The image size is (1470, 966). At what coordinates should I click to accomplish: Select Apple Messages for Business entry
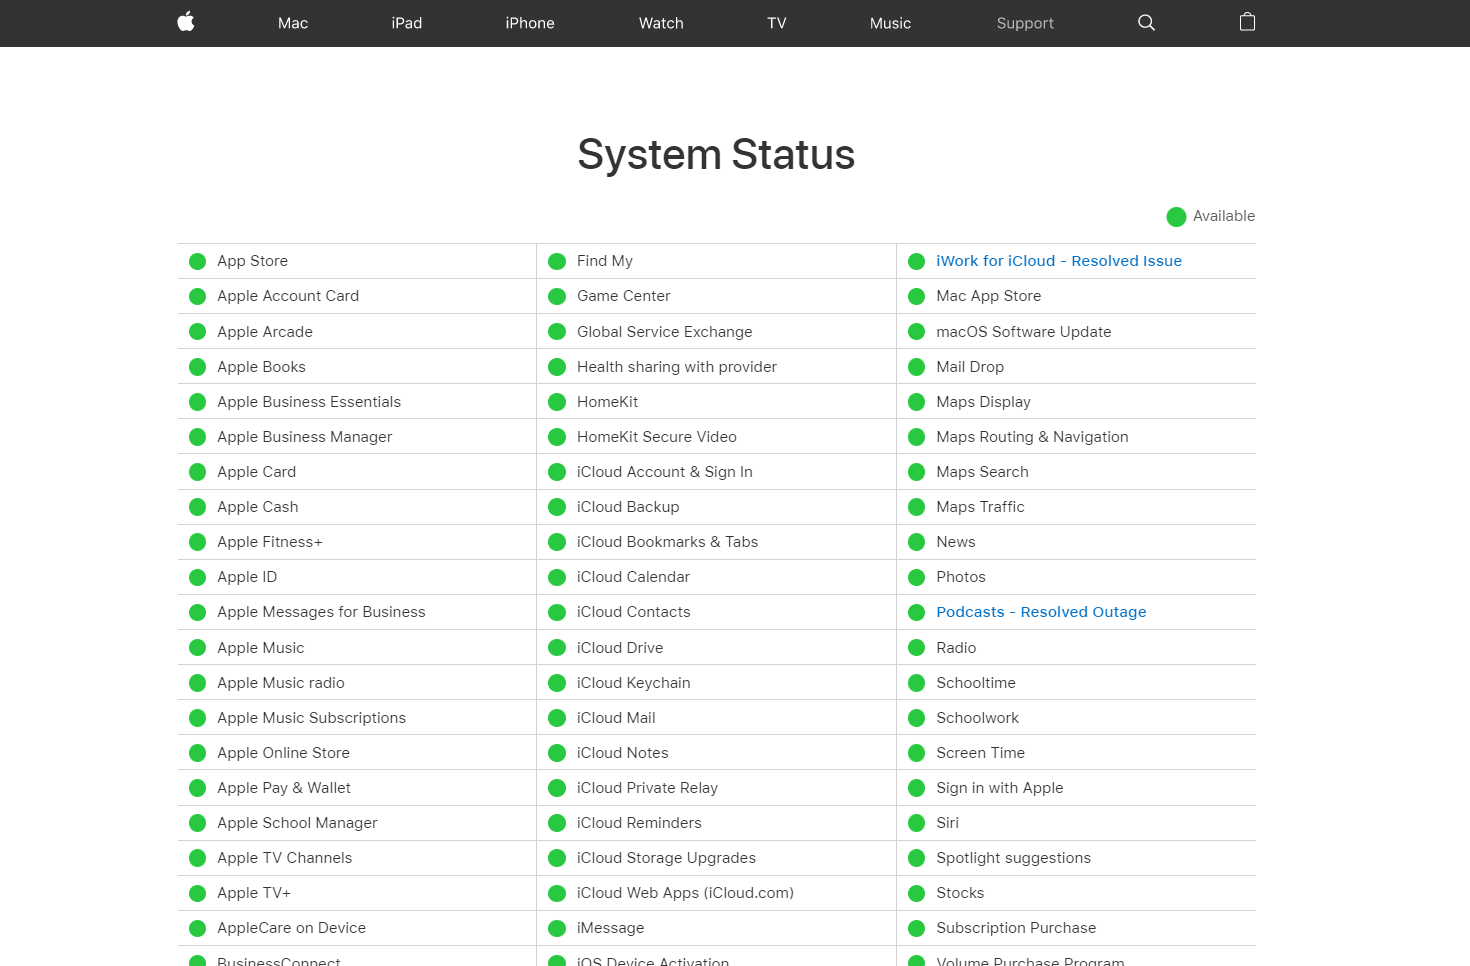pos(321,612)
